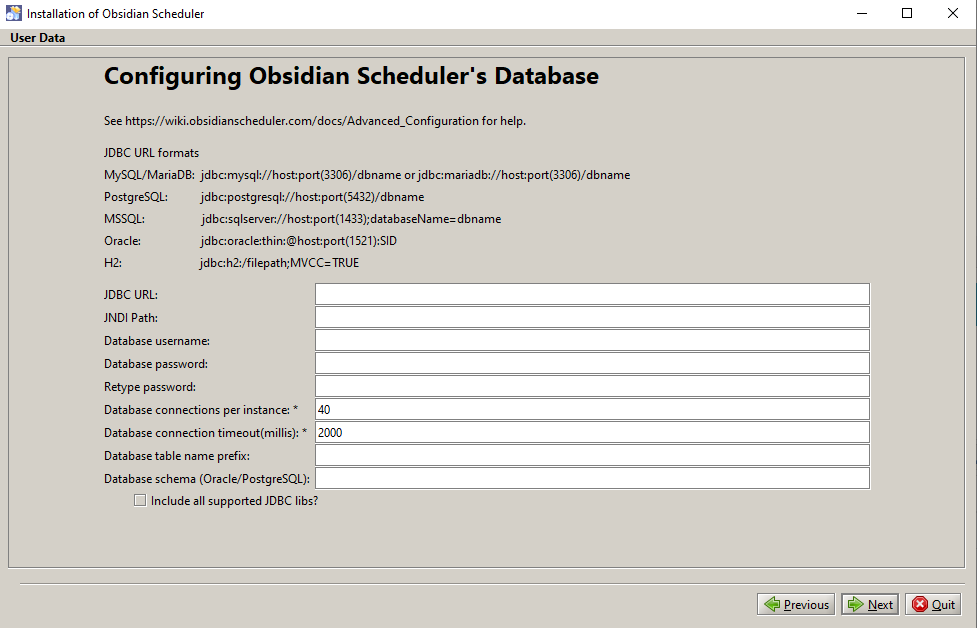
Task: Edit the connection timeout field showing 2000
Action: click(x=592, y=432)
